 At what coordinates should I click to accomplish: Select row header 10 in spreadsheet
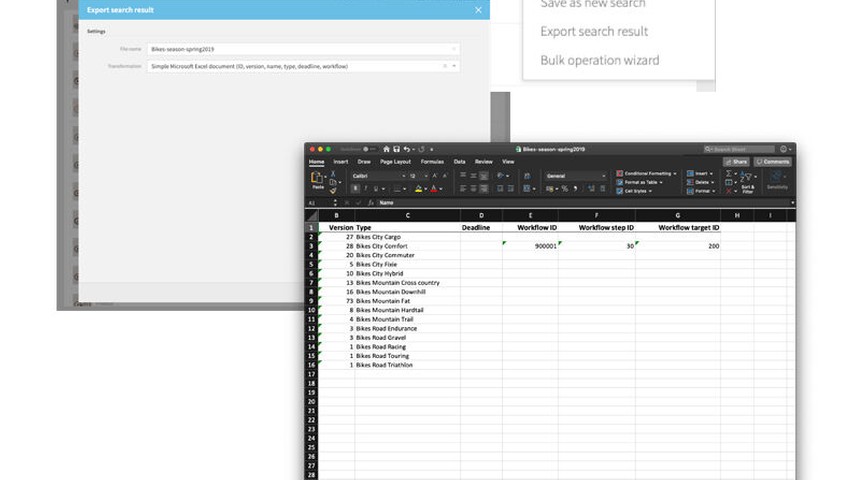pyautogui.click(x=312, y=310)
